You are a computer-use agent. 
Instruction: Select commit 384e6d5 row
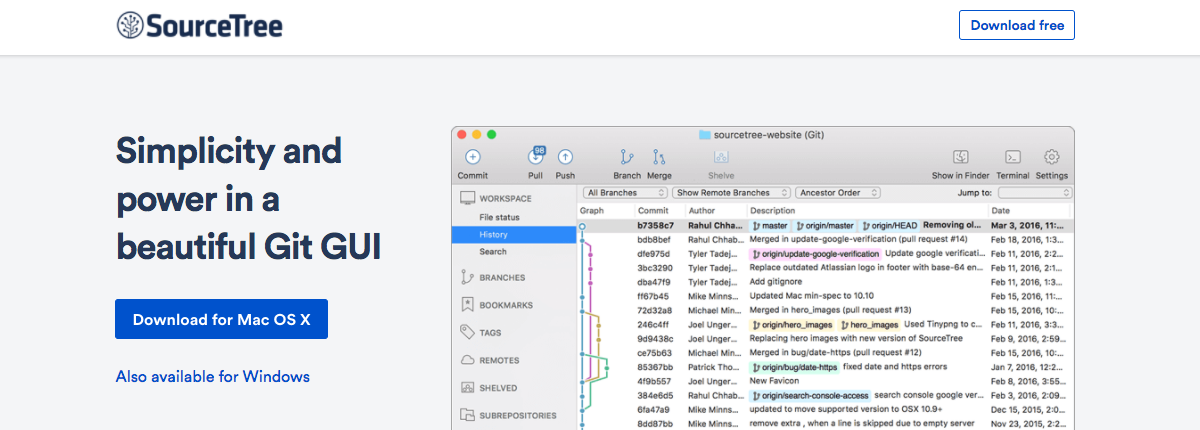point(825,395)
